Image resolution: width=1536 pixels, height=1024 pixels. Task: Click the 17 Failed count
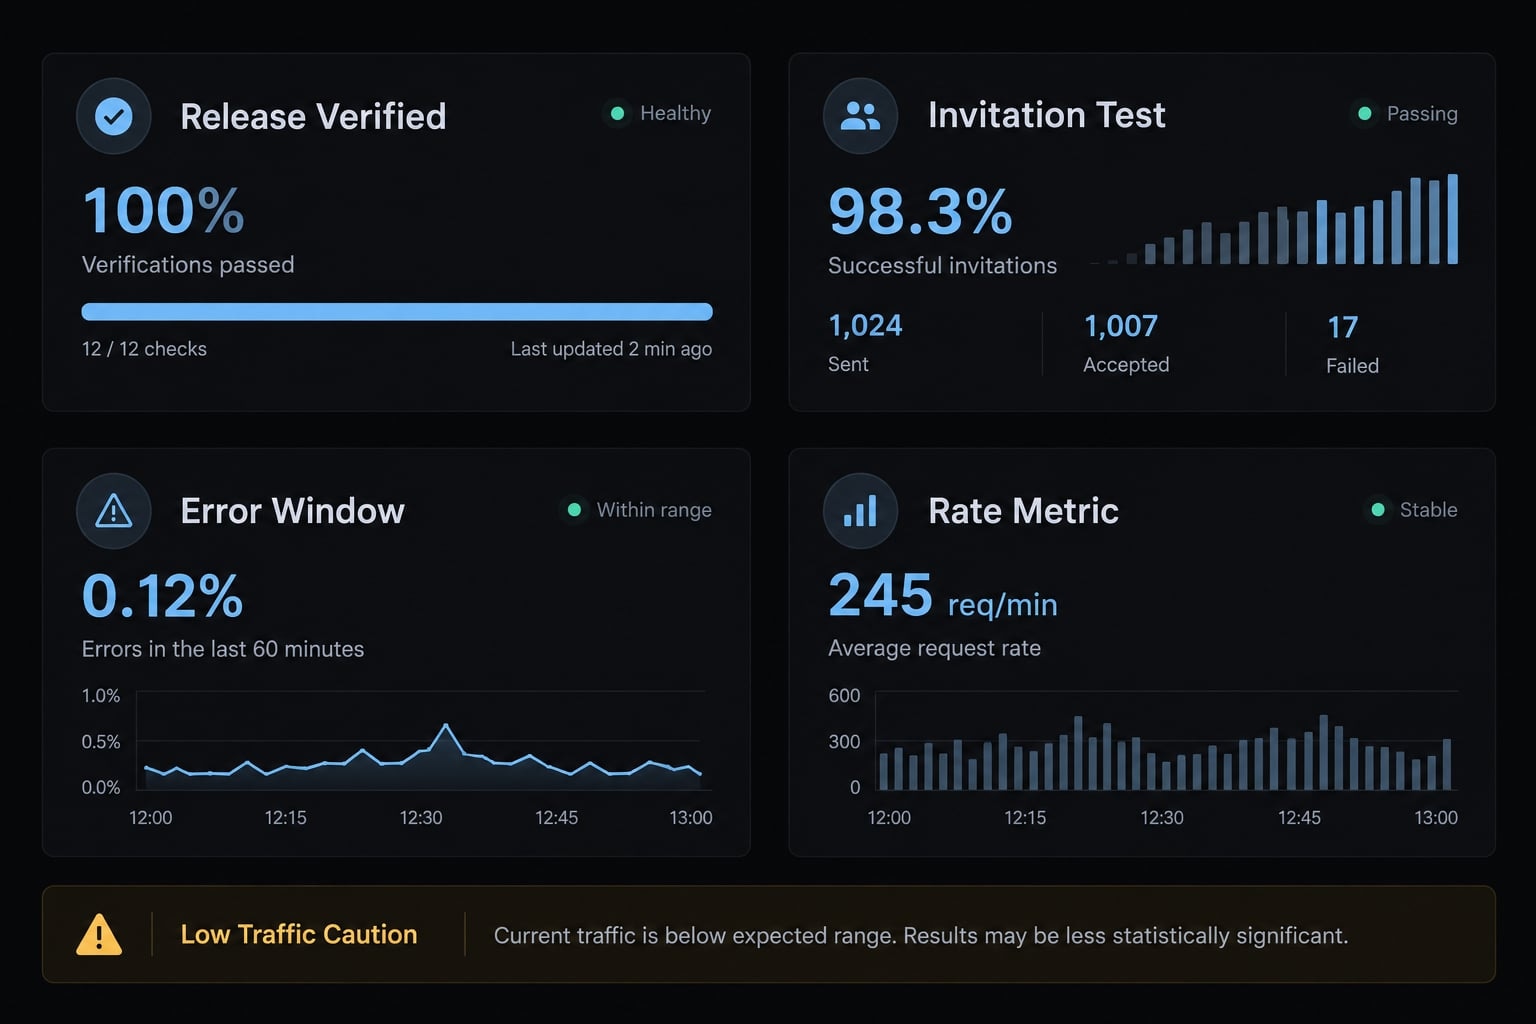click(x=1342, y=327)
